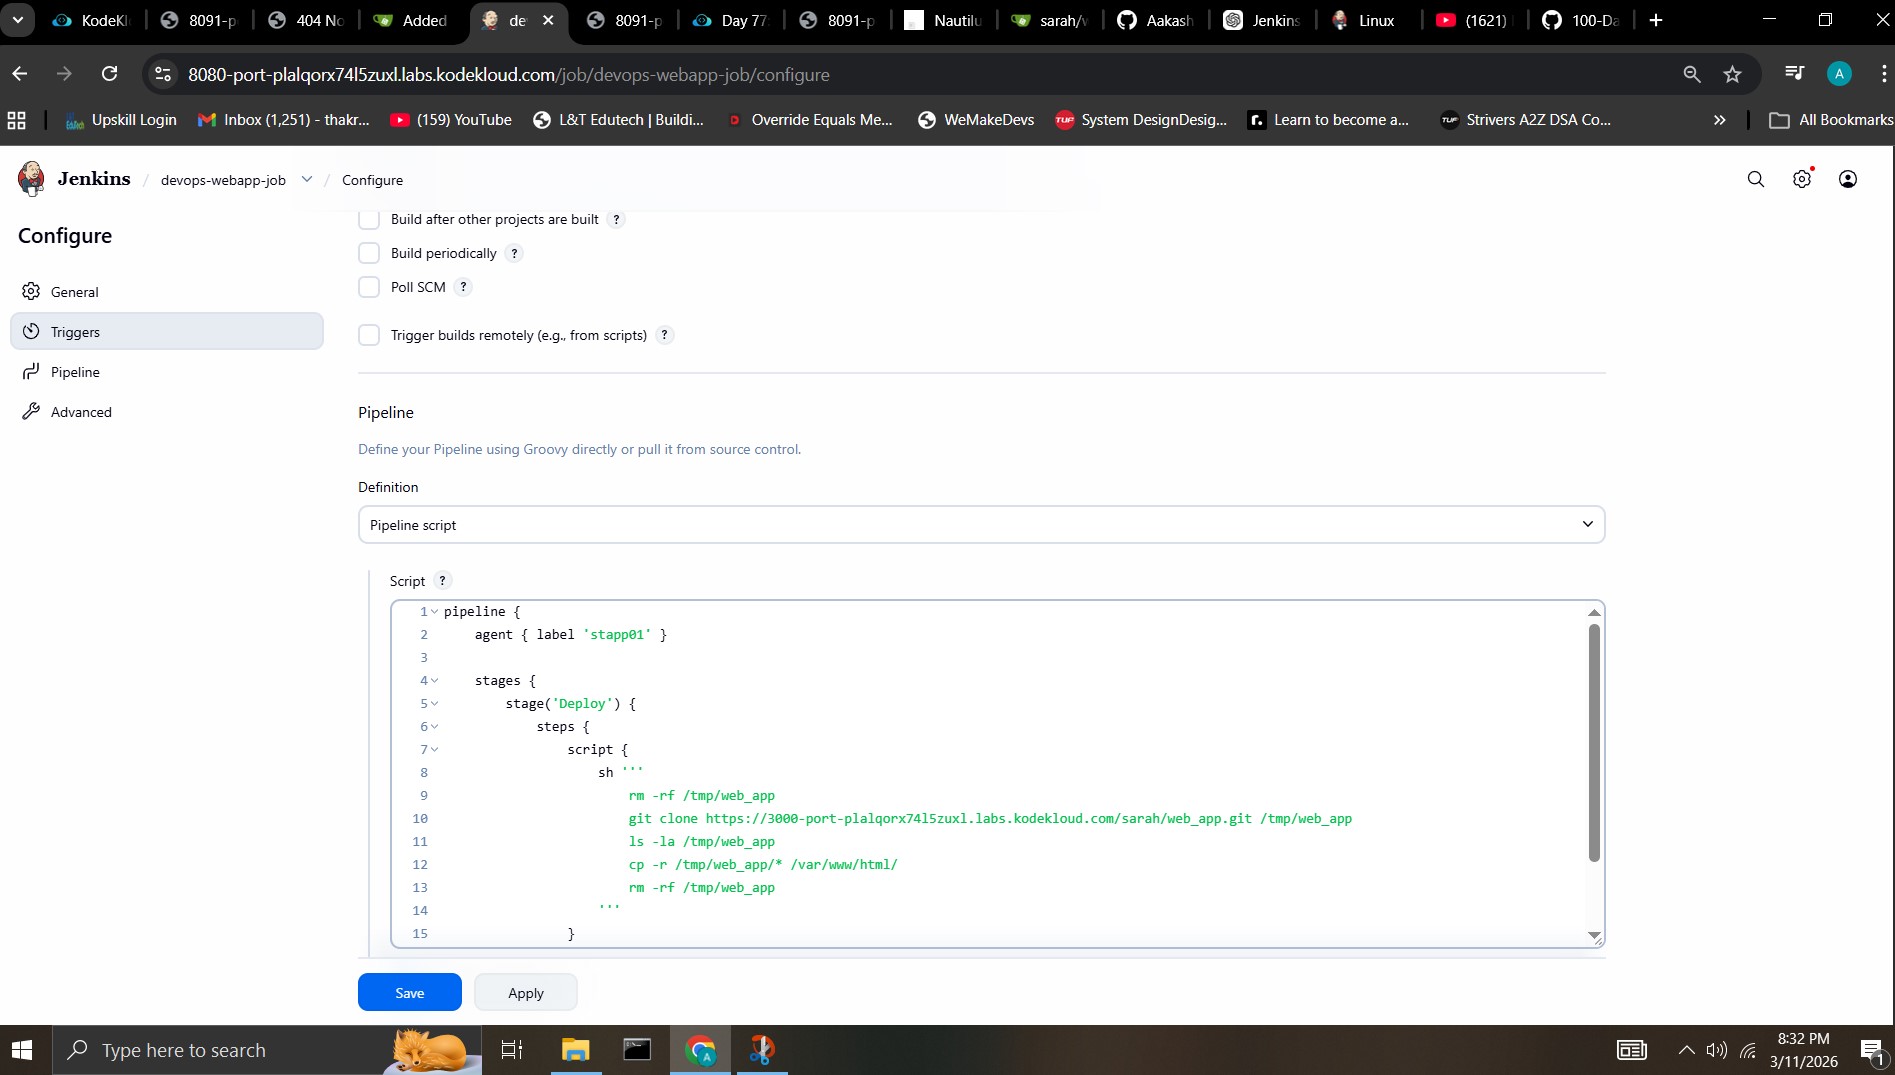Open Jenkins search magnifier icon
Image resolution: width=1895 pixels, height=1075 pixels.
tap(1756, 179)
